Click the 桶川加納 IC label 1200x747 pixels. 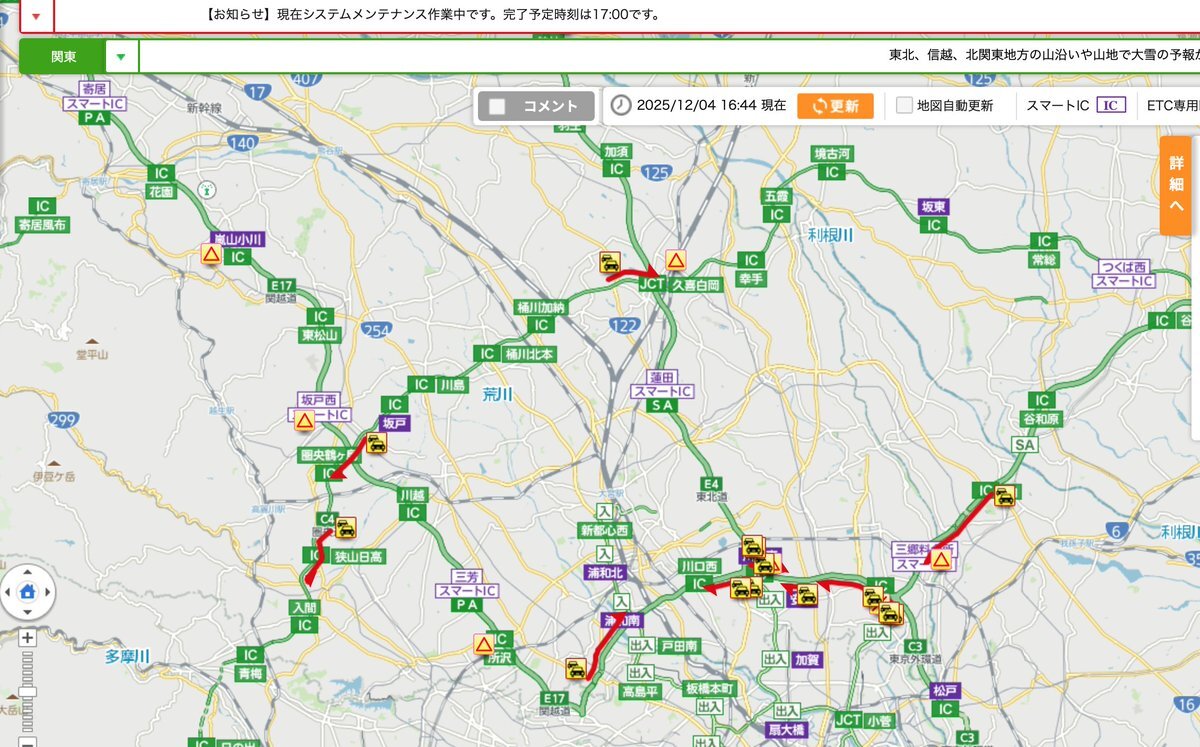[541, 308]
